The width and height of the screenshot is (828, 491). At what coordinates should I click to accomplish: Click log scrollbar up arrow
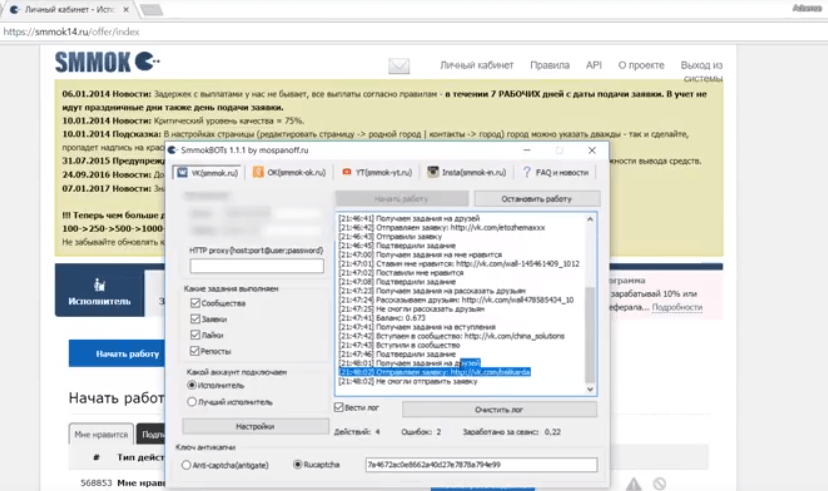pyautogui.click(x=590, y=219)
